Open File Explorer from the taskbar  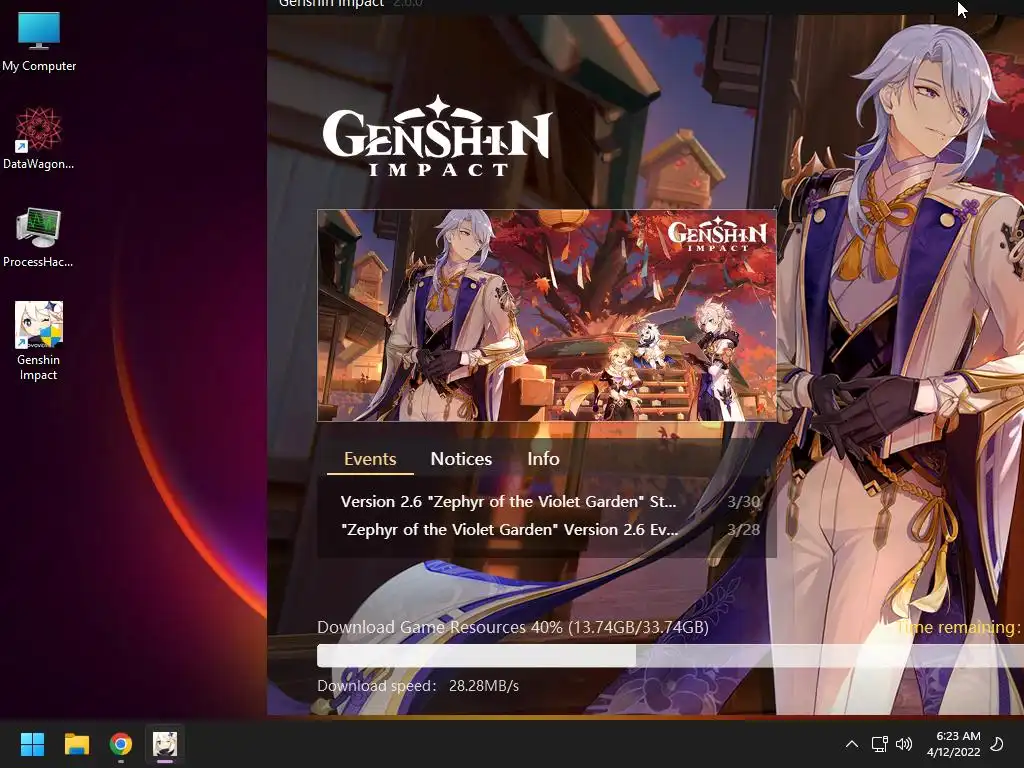(x=76, y=744)
